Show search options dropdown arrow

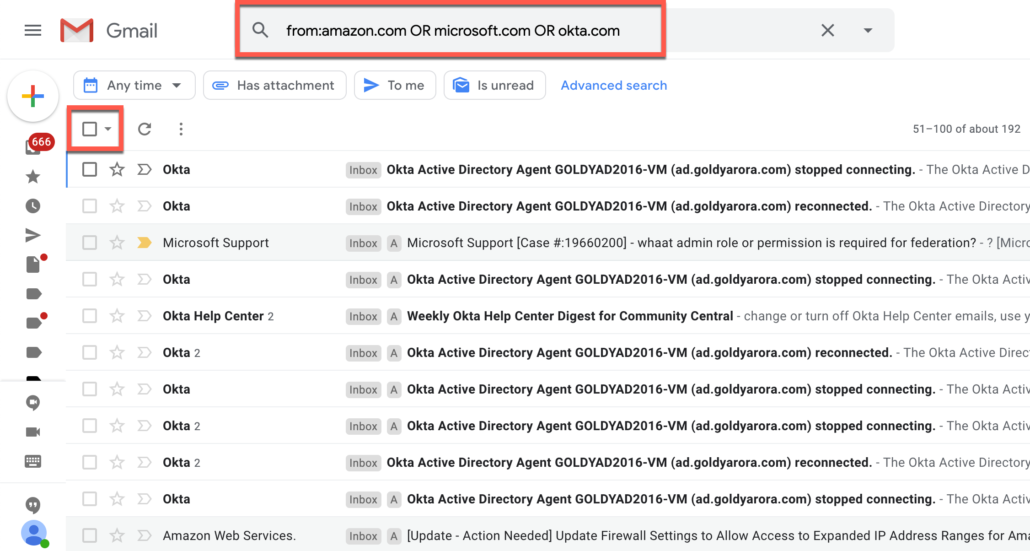(868, 30)
